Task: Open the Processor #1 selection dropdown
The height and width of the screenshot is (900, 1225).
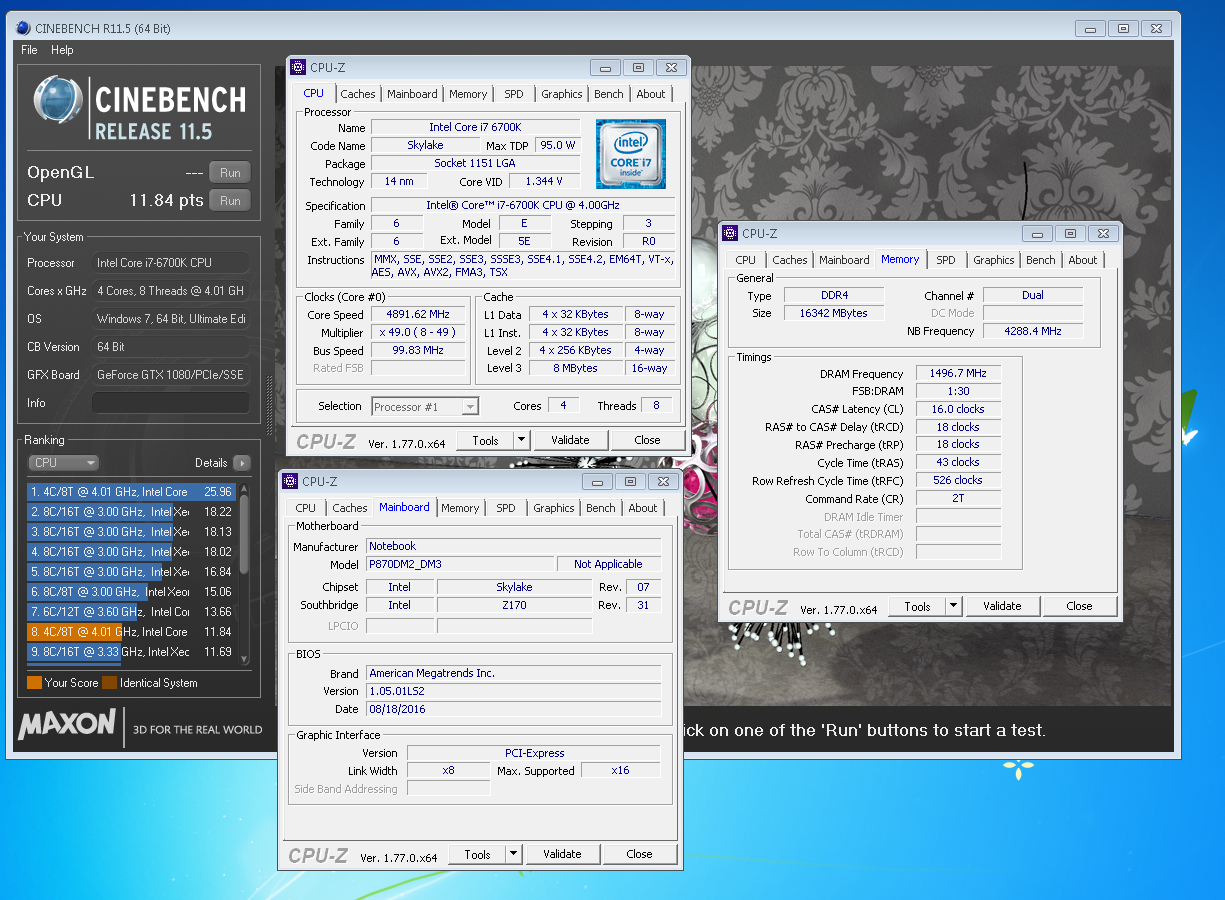Action: 425,406
